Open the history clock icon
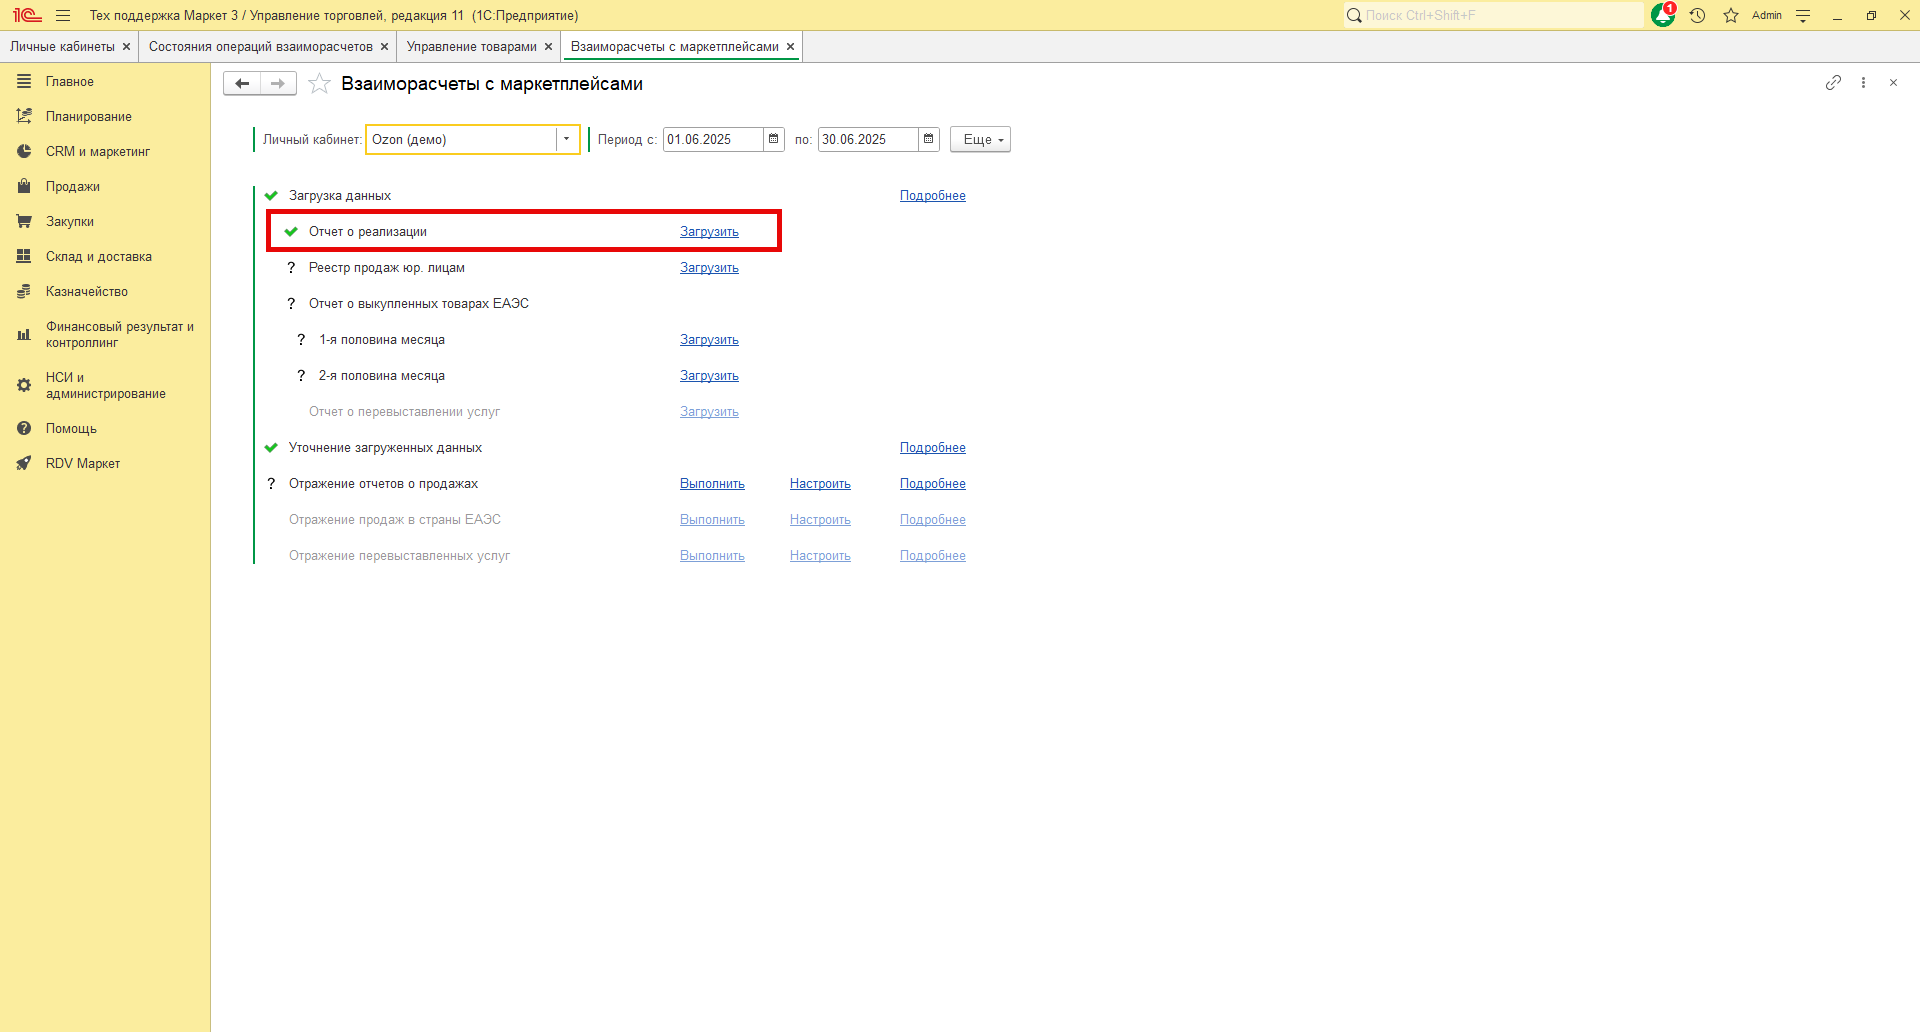Screen dimensions: 1920x1032 1697,15
